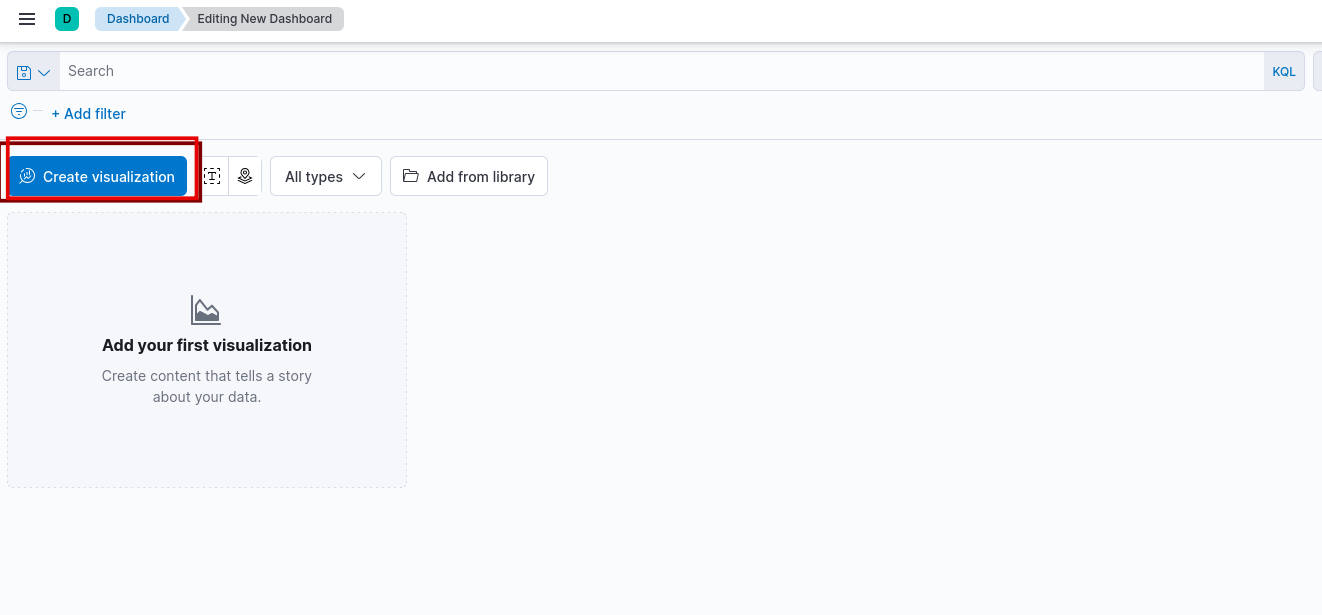Screen dimensions: 1322x615
Task: Open filter options circle icon
Action: [19, 111]
